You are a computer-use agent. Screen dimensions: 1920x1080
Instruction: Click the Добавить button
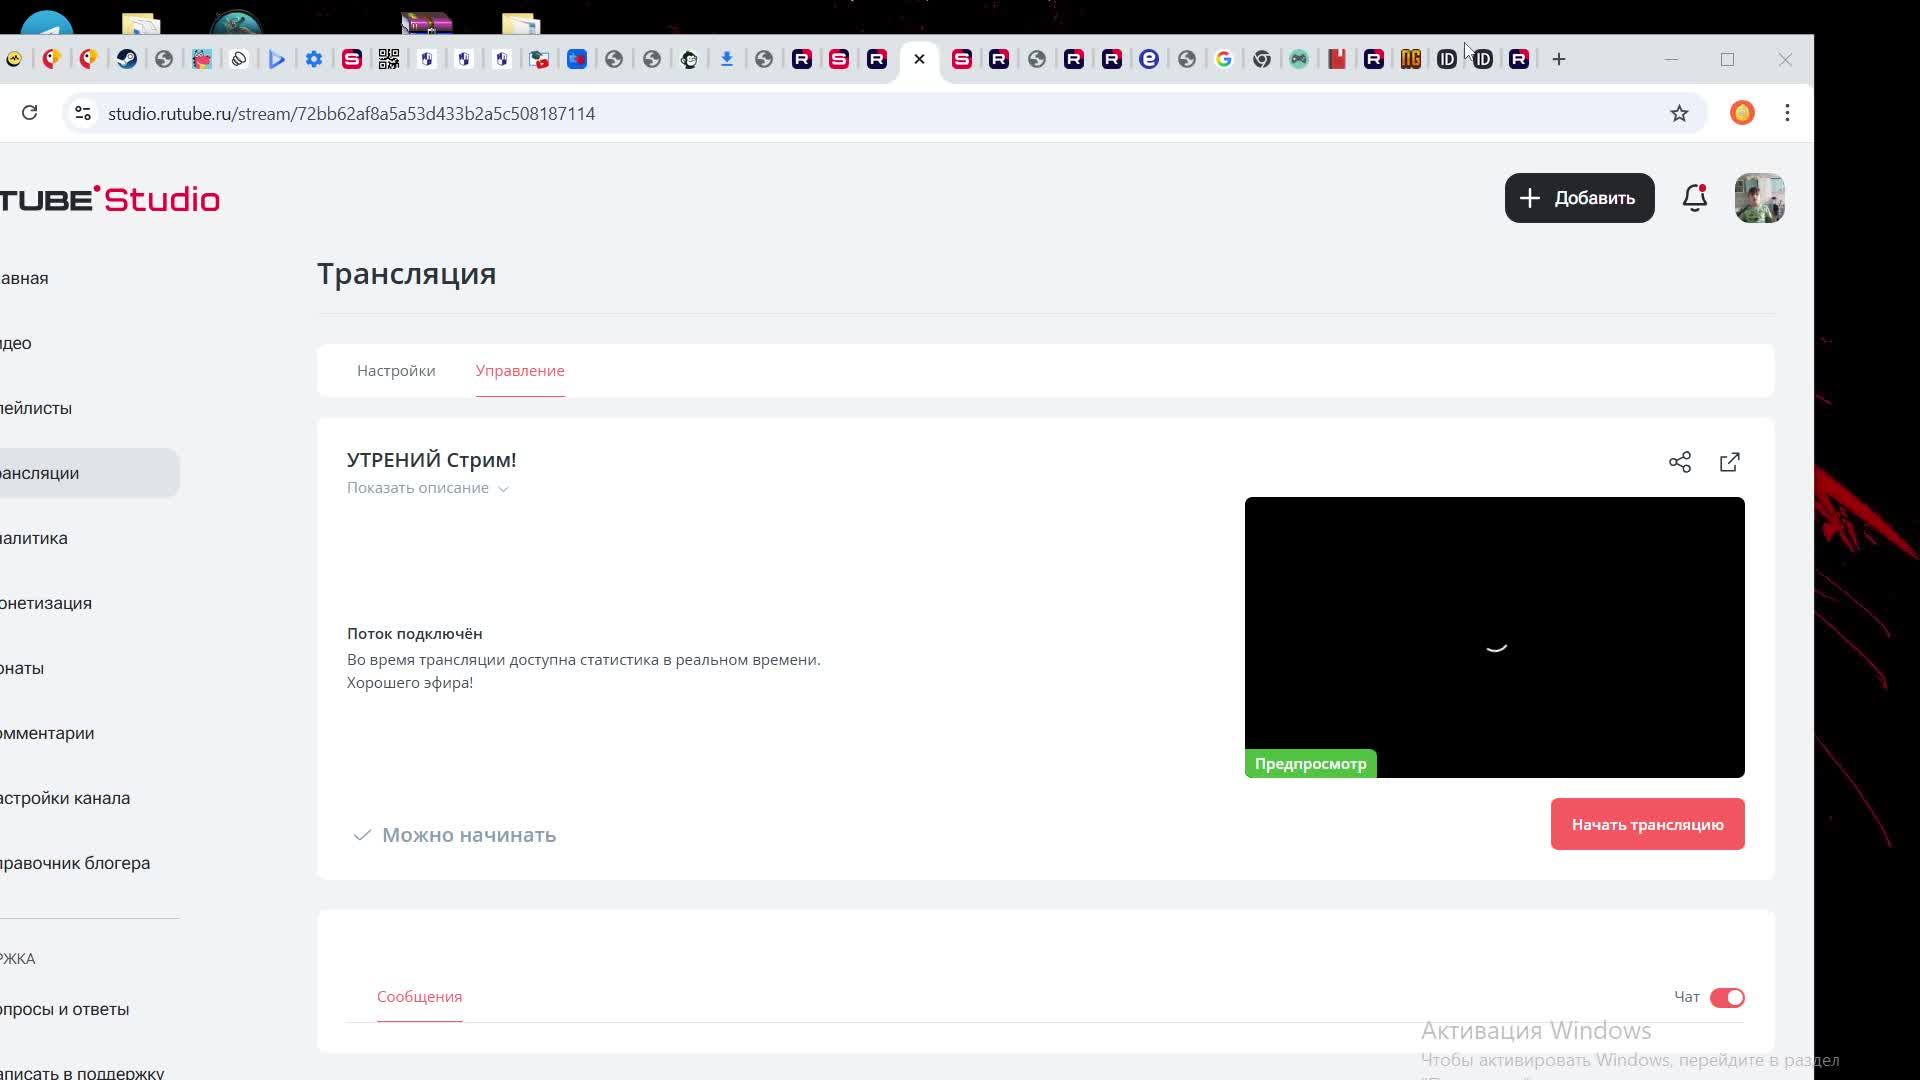1579,198
